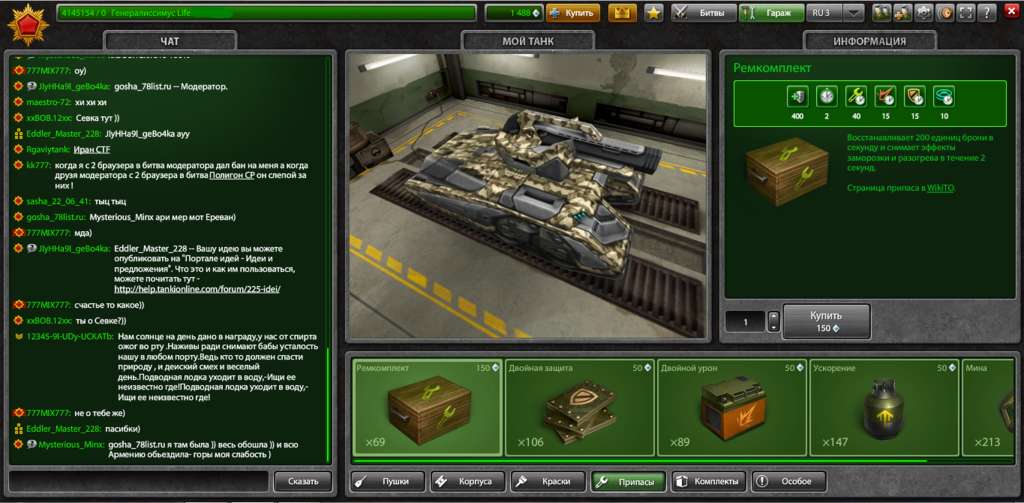Viewport: 1024px width, 503px height.
Task: Click the purchase quantity input field
Action: pos(745,321)
